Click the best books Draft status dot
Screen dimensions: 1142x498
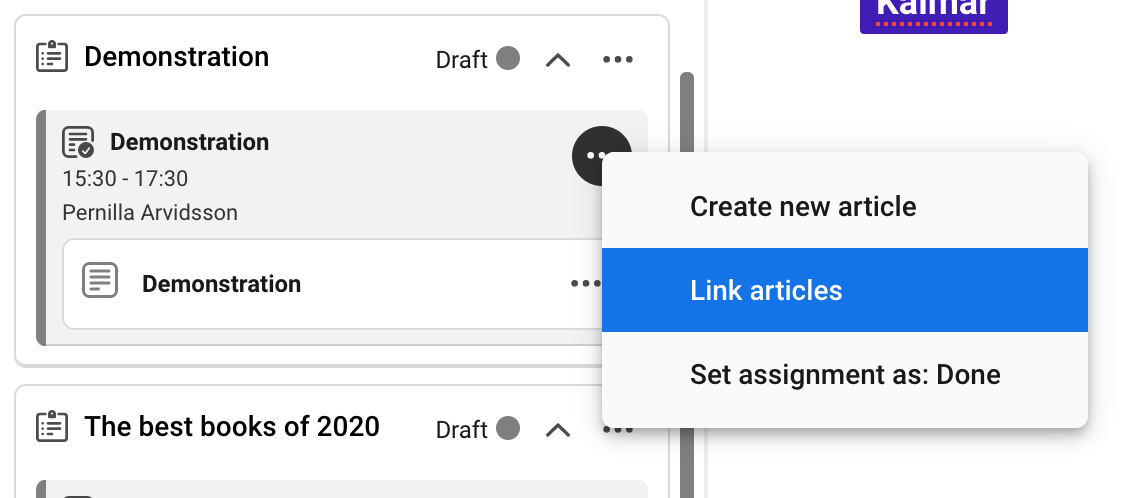[x=508, y=429]
